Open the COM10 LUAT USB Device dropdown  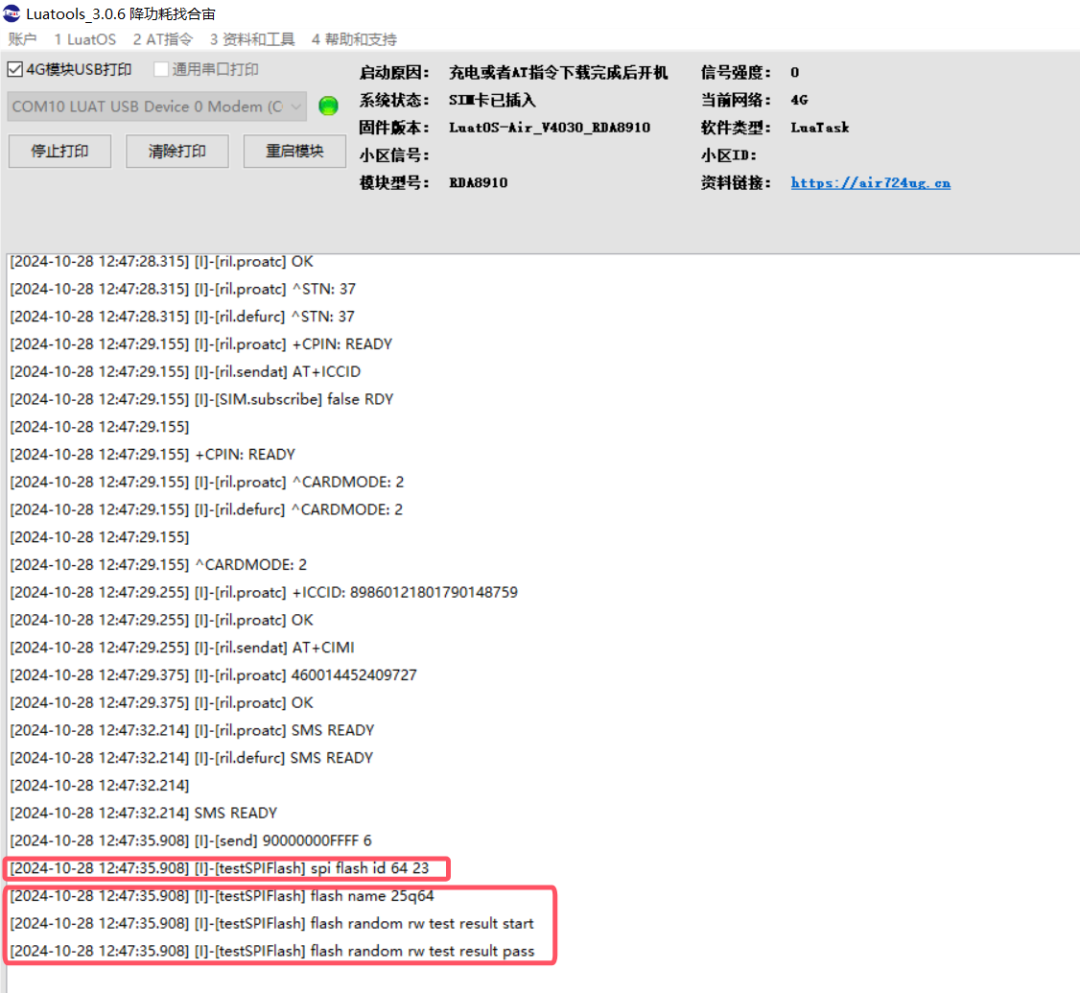296,106
